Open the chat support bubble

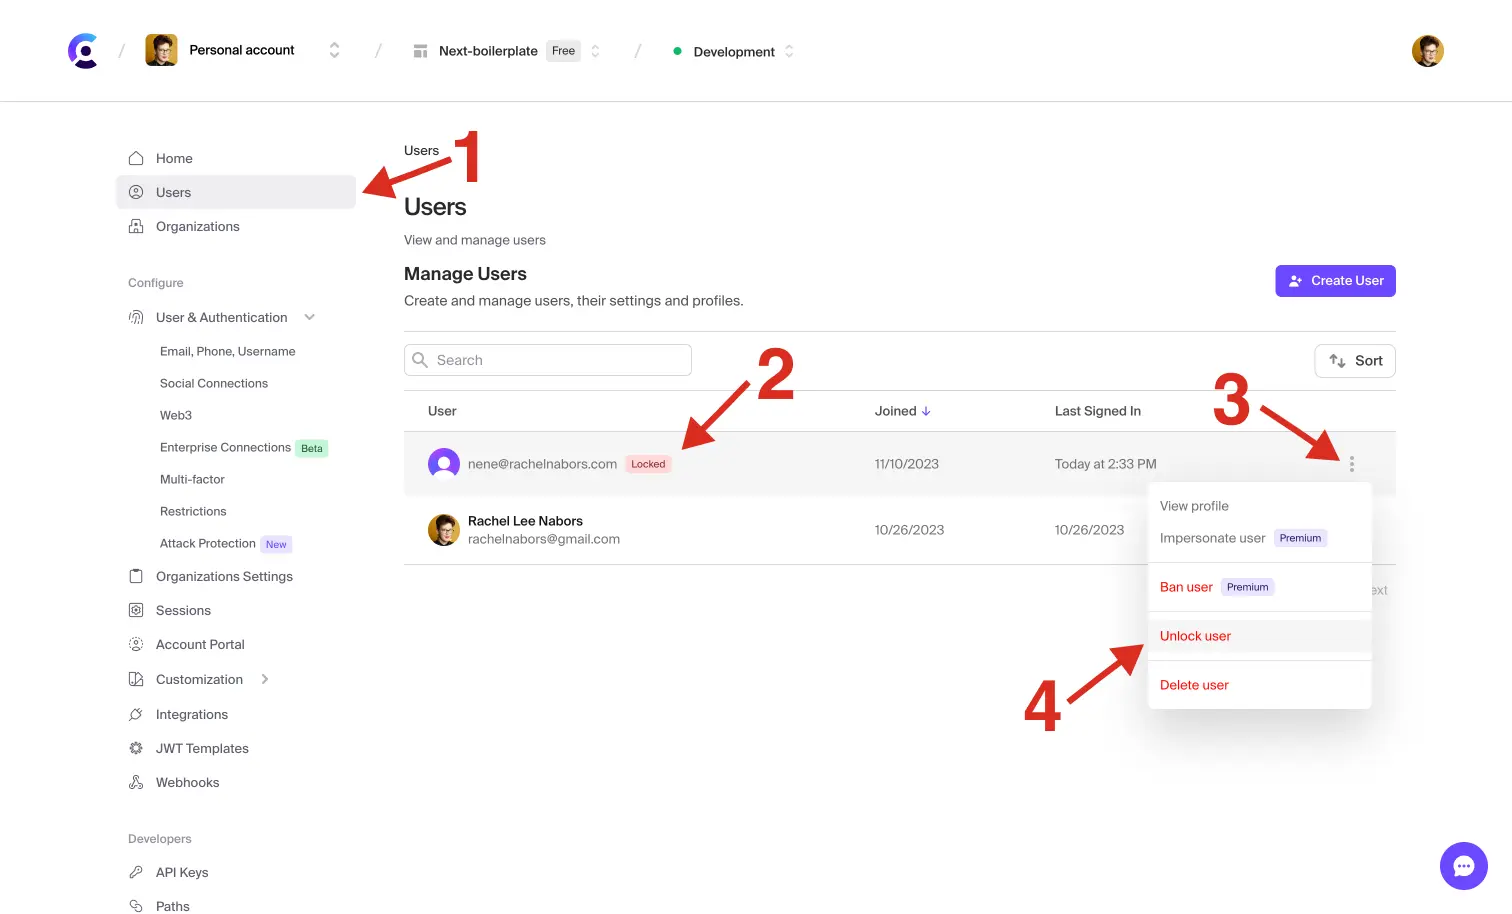click(x=1463, y=866)
